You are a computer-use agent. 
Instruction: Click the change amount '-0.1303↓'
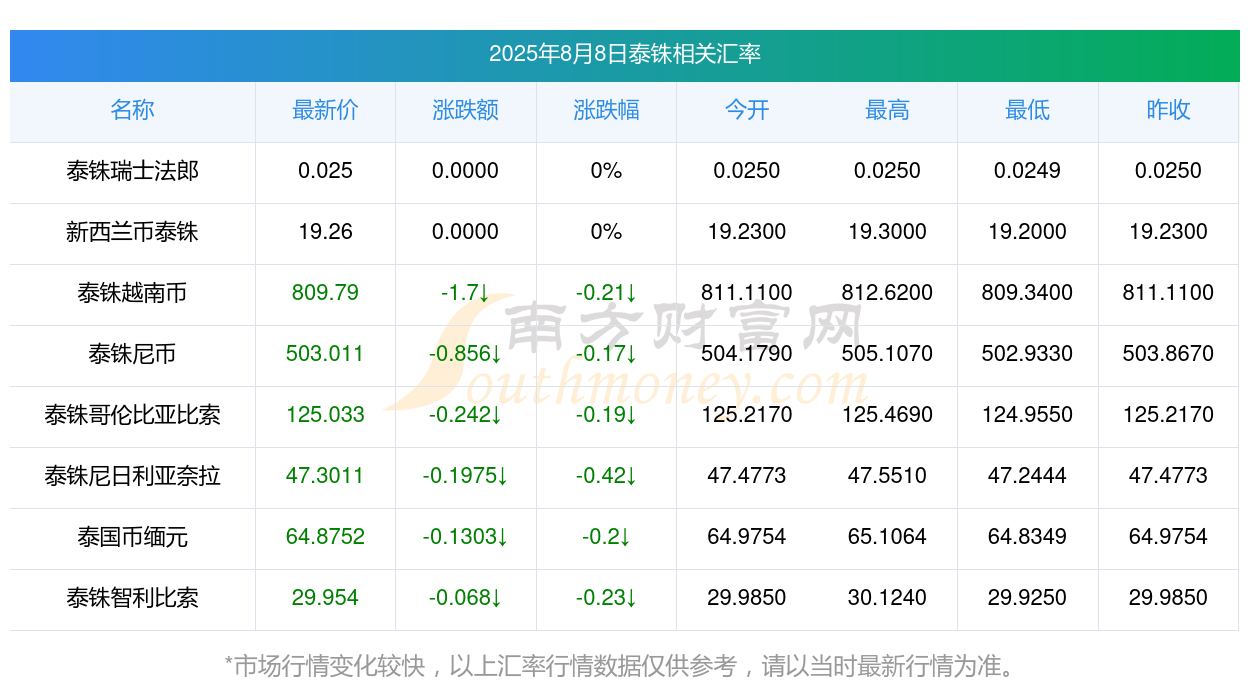pos(466,537)
